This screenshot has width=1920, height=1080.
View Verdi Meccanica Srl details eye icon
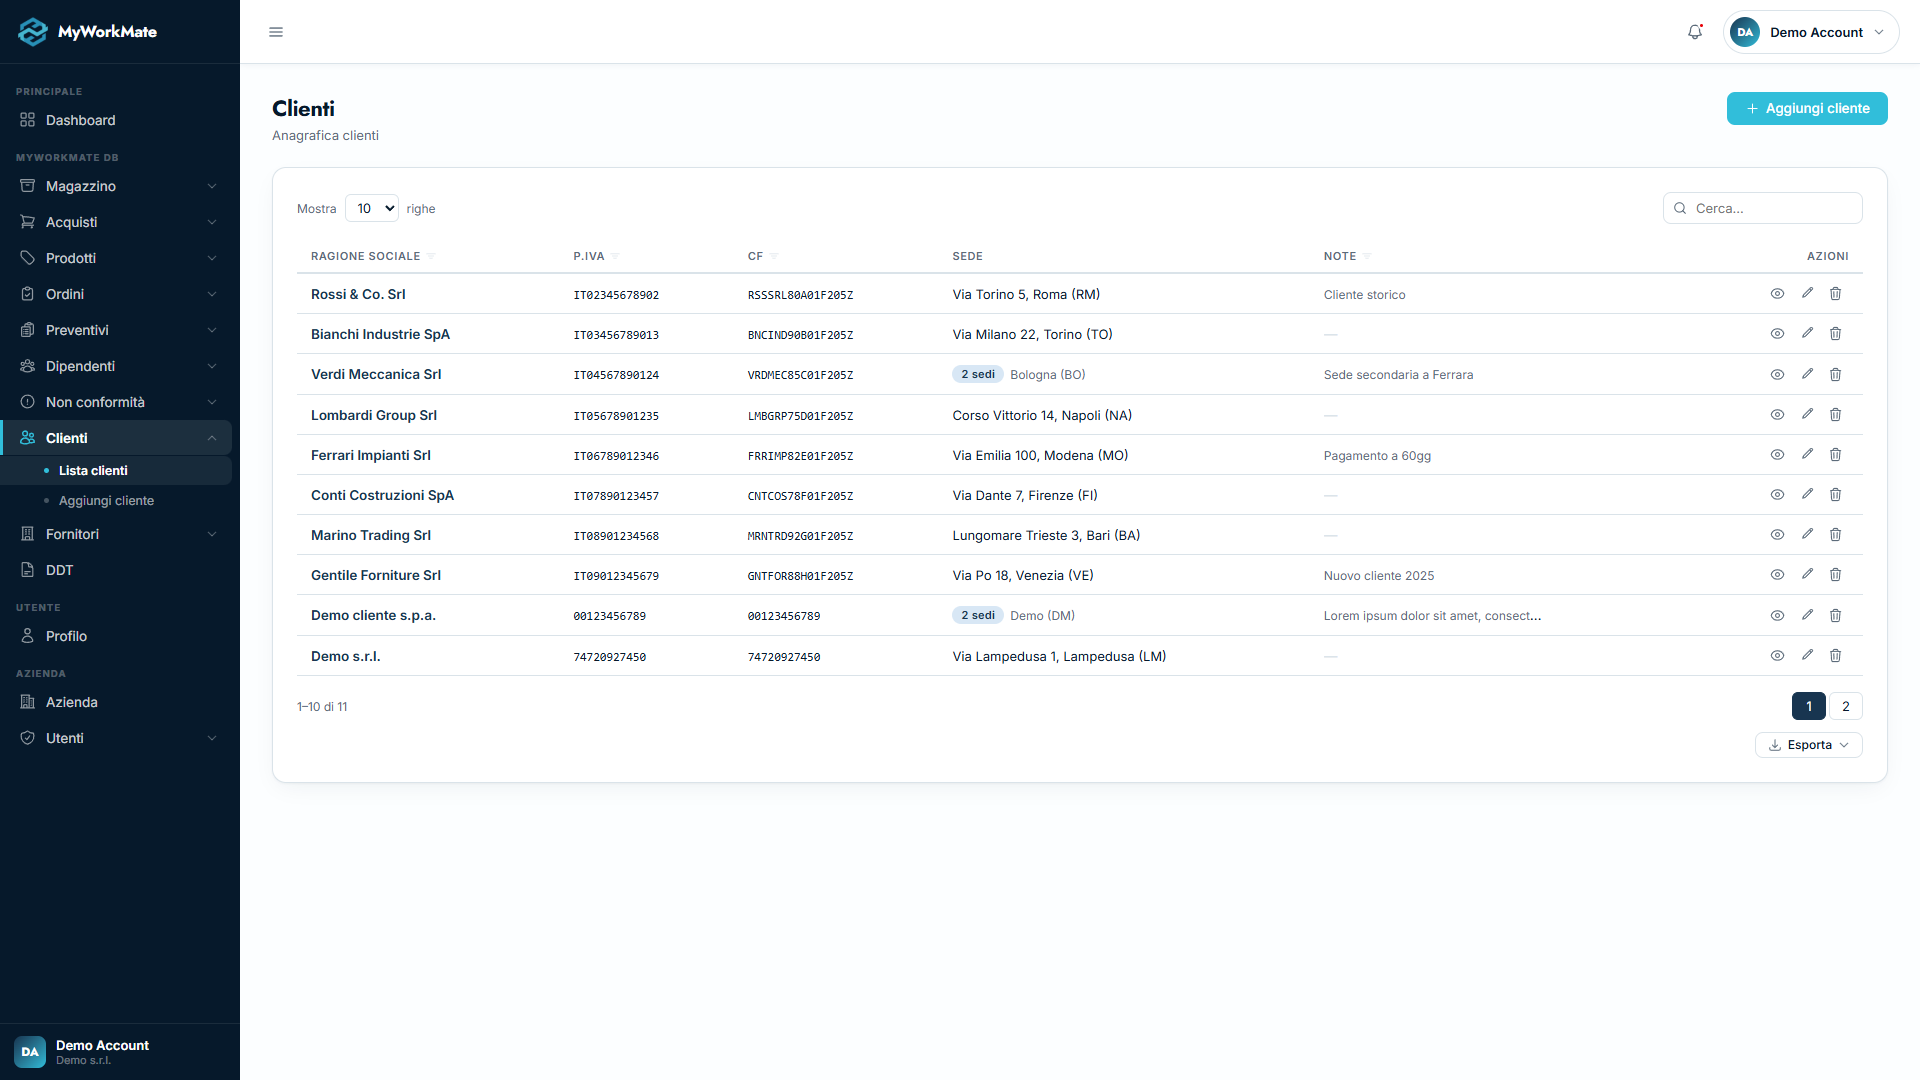(x=1777, y=375)
